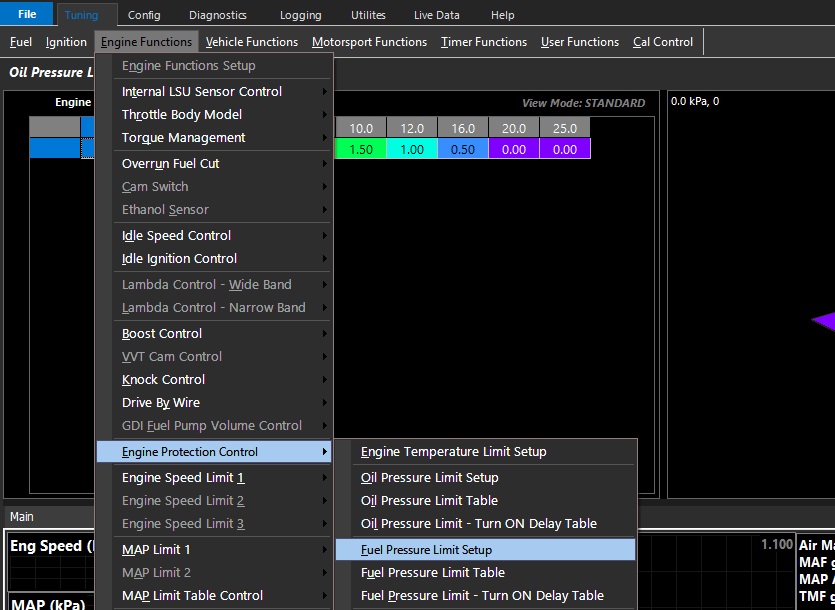Open Fuel Pressure Limit Turn ON Delay Table
The height and width of the screenshot is (610, 835).
click(x=486, y=595)
